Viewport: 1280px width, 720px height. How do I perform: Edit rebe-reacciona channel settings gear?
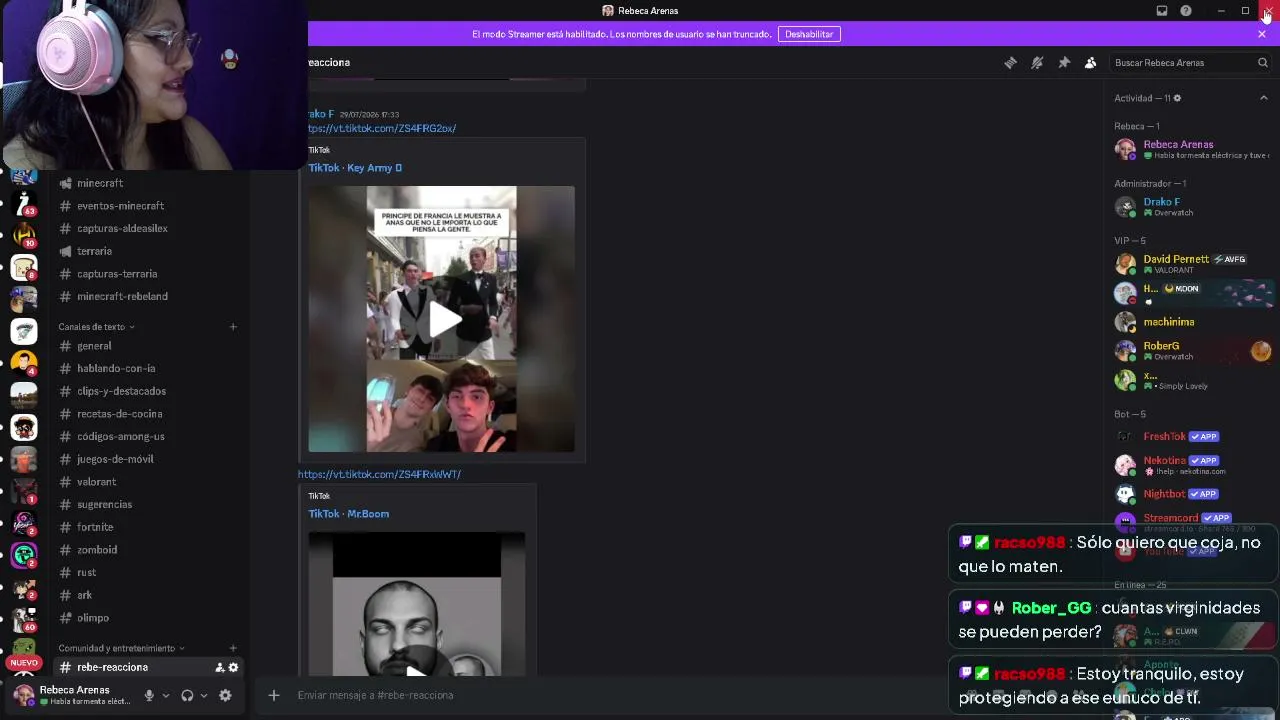coord(233,667)
